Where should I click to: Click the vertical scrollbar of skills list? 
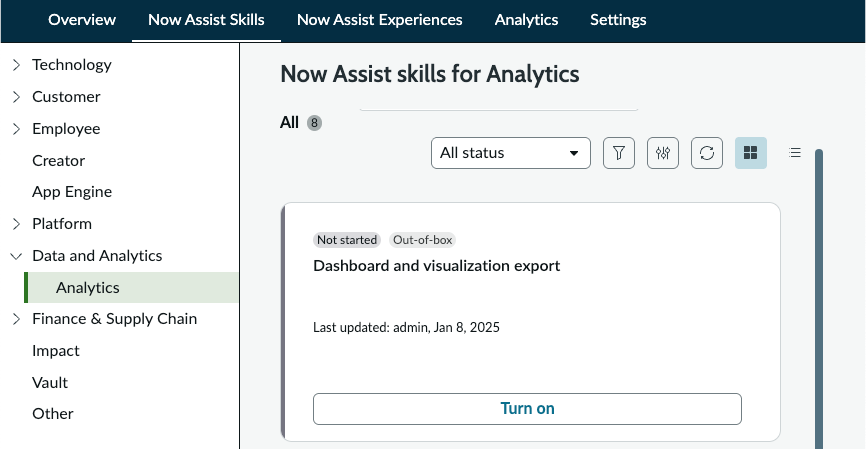click(819, 298)
